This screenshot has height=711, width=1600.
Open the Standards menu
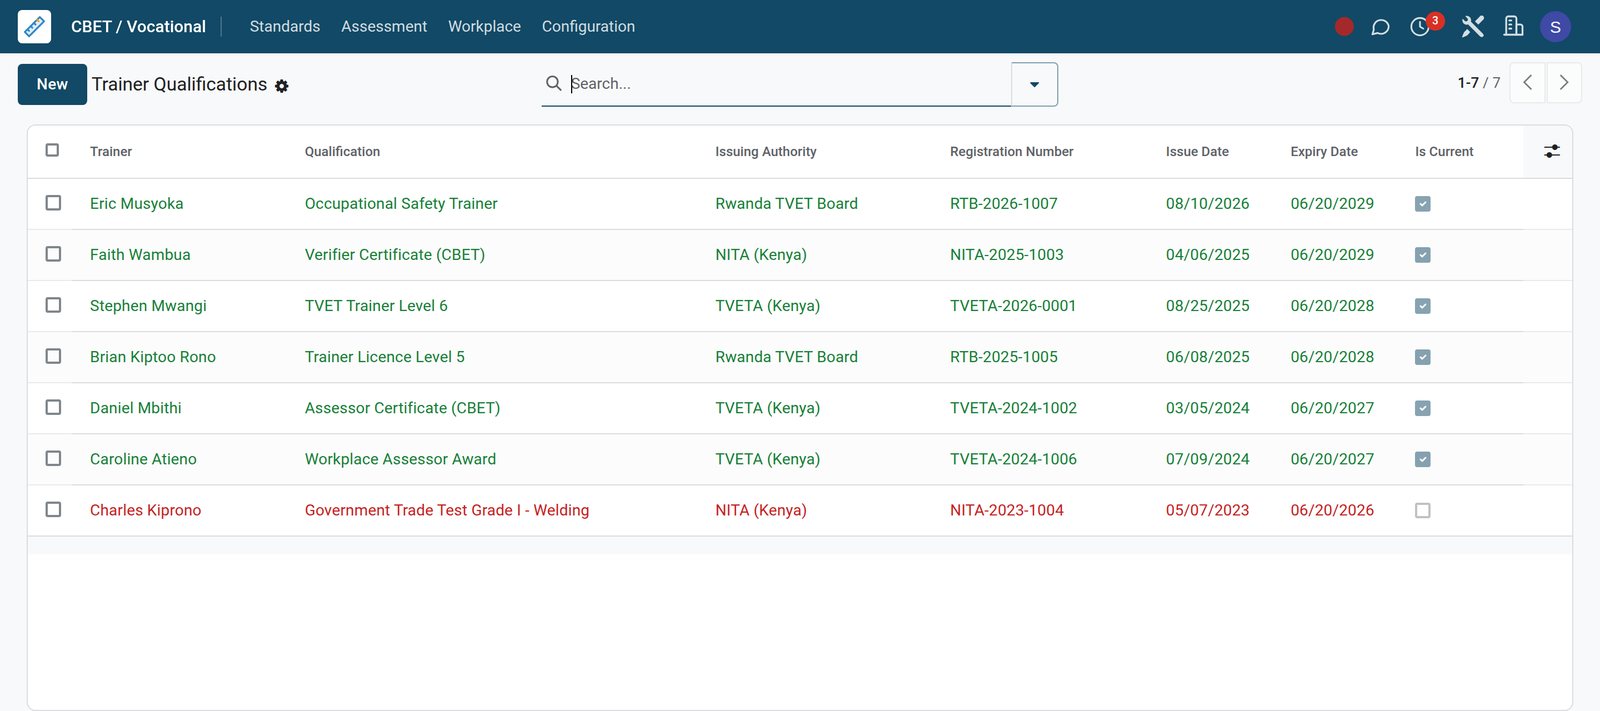[x=285, y=26]
